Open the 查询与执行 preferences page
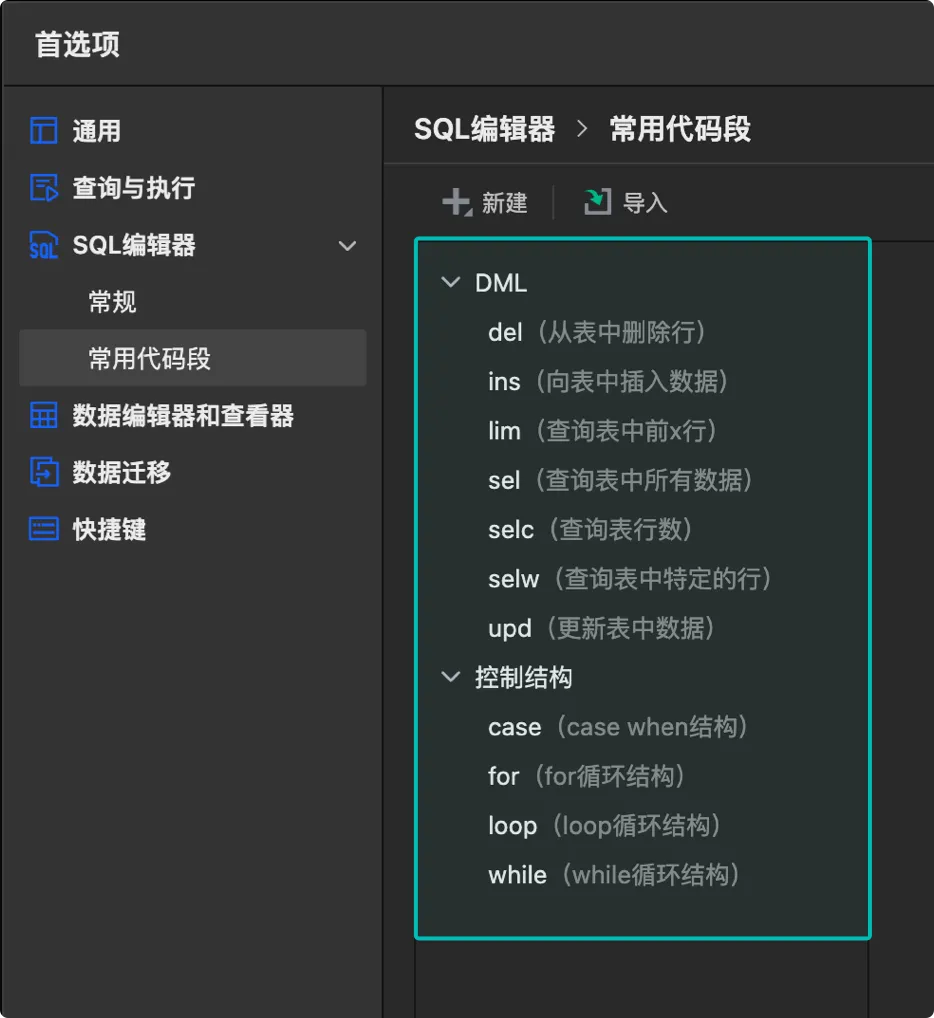The height and width of the screenshot is (1018, 934). coord(134,188)
